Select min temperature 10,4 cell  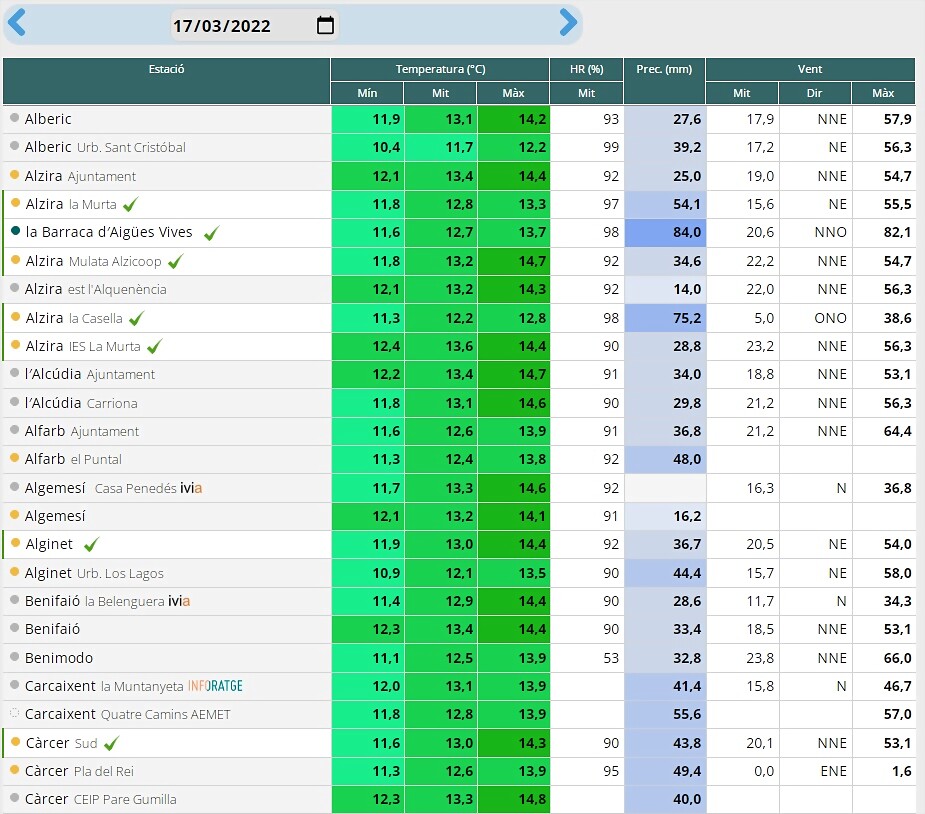click(x=367, y=147)
